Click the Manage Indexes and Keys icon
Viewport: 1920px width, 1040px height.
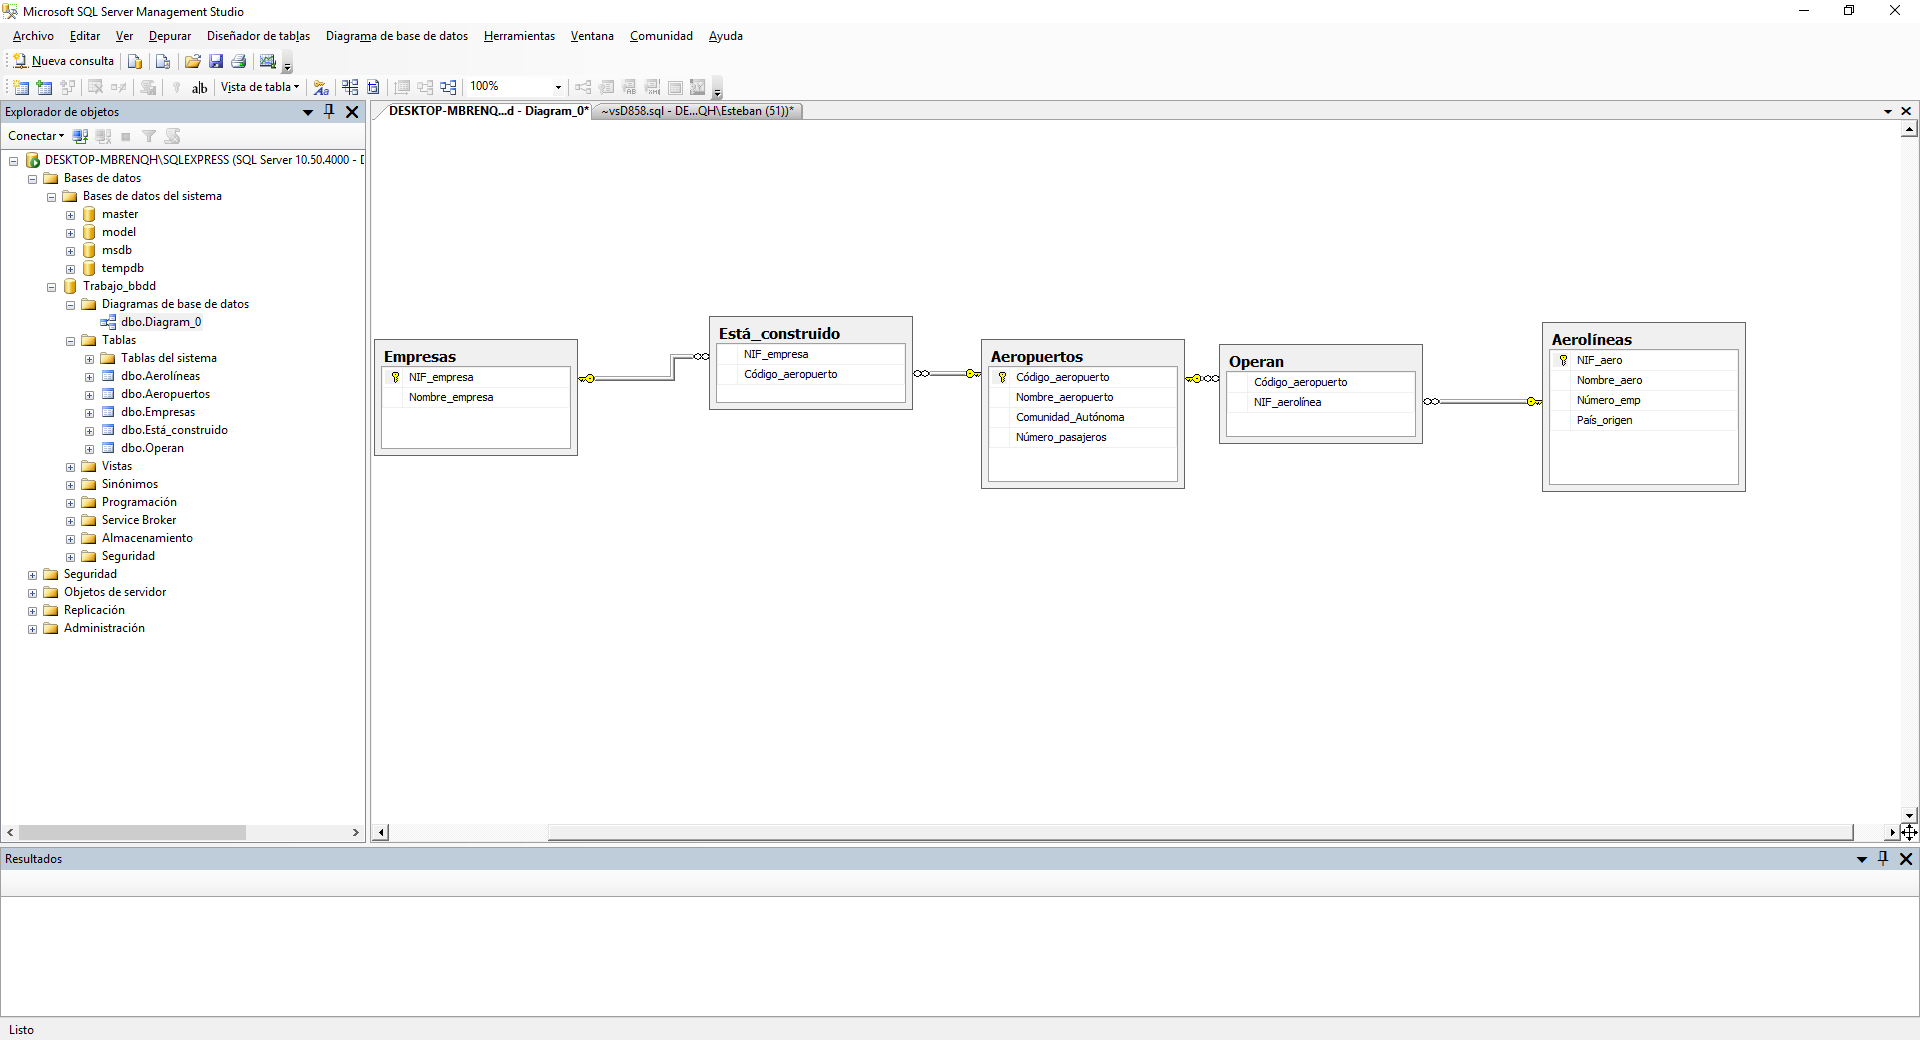606,87
